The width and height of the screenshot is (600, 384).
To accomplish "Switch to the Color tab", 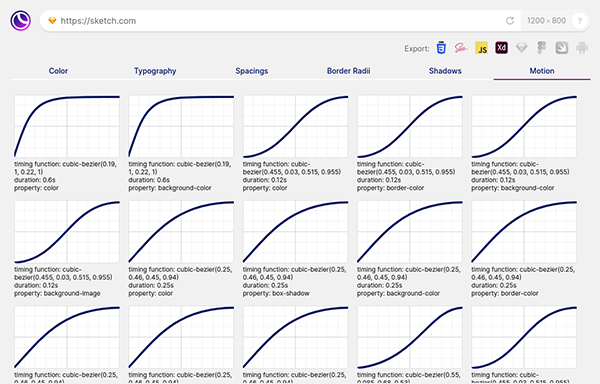I will point(58,71).
